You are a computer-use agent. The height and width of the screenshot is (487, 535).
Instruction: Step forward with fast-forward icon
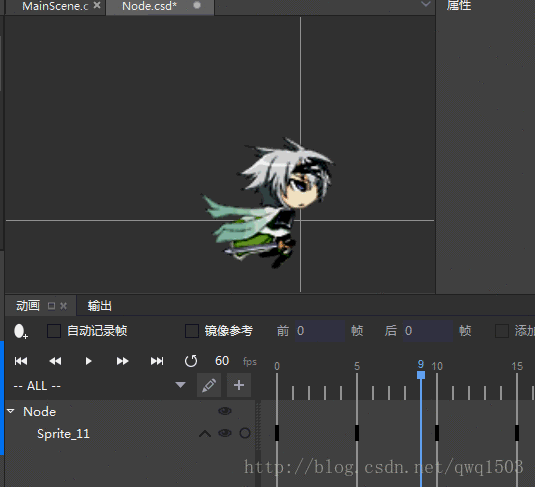(x=122, y=361)
